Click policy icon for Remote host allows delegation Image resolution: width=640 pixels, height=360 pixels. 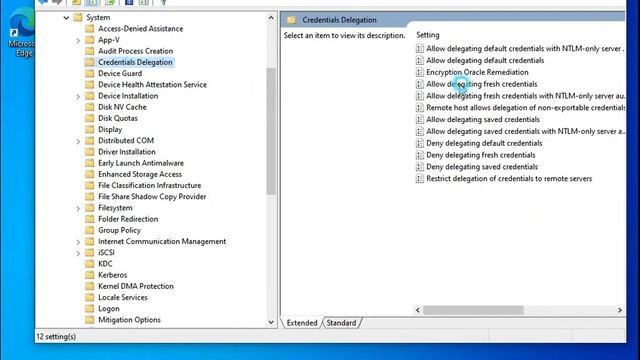click(420, 108)
